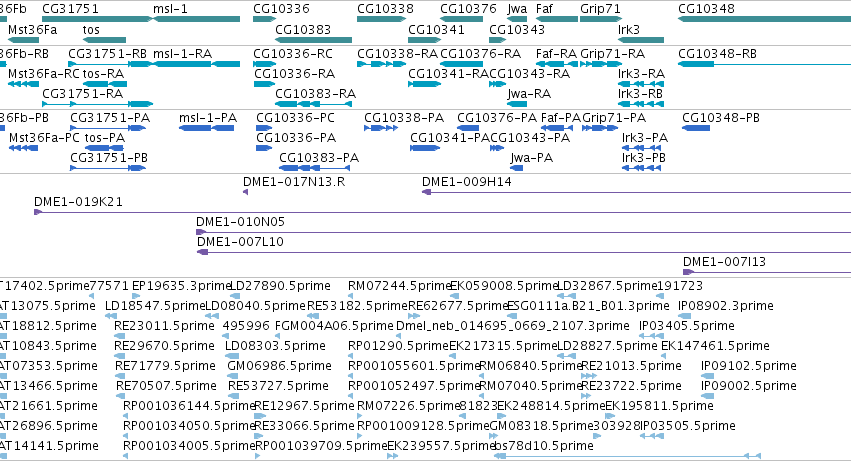851x461 pixels.
Task: Select protein CG10338-PA
Action: [x=404, y=118]
